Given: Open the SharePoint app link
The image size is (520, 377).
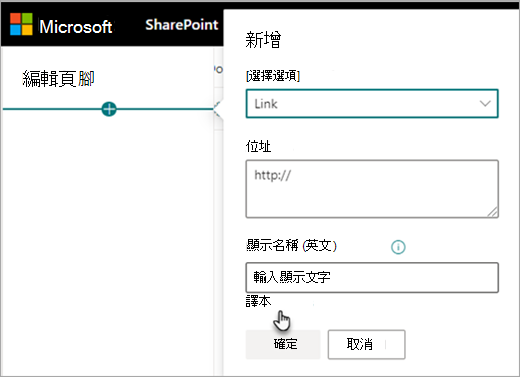Looking at the screenshot, I should tap(182, 25).
